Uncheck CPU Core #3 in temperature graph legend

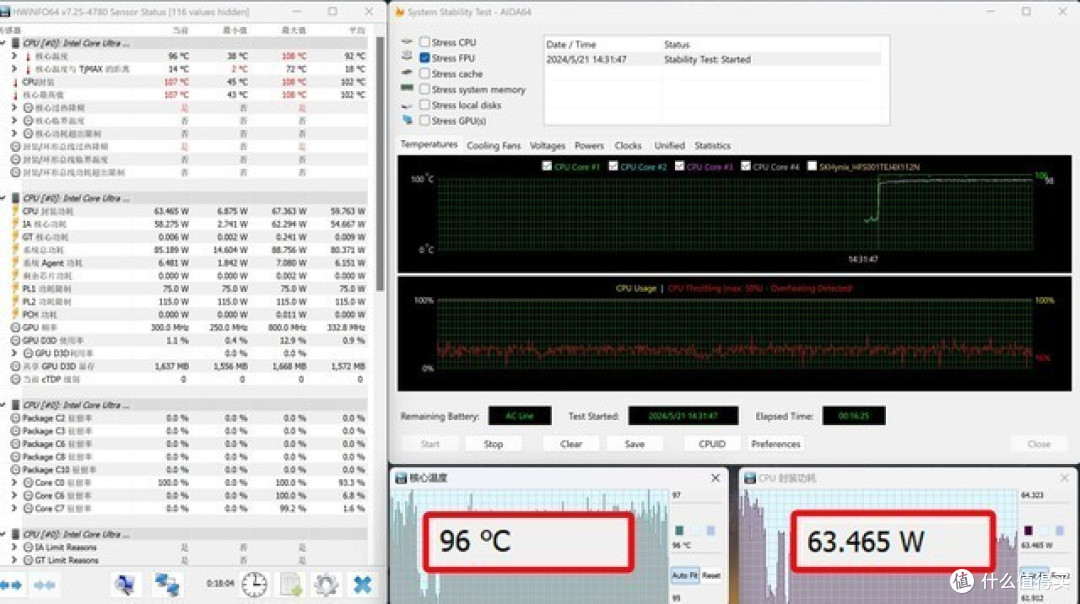[x=679, y=166]
